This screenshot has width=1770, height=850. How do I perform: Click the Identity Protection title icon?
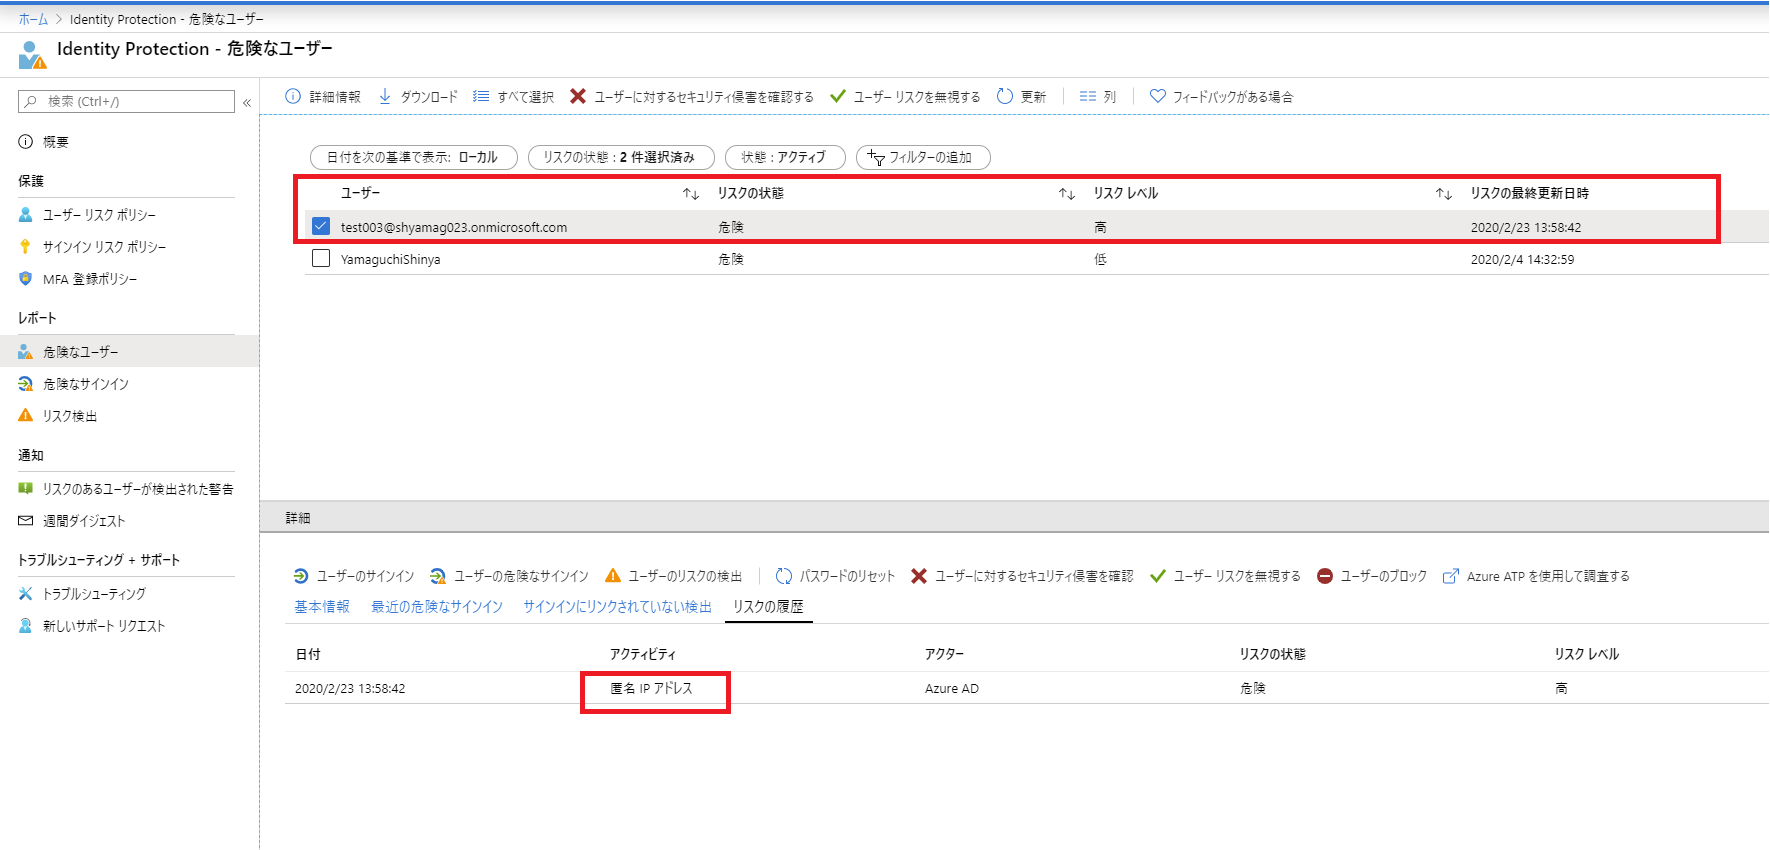pos(32,55)
